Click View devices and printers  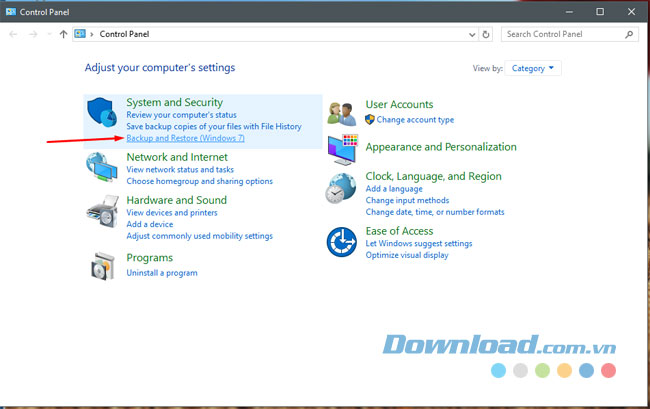coord(172,213)
